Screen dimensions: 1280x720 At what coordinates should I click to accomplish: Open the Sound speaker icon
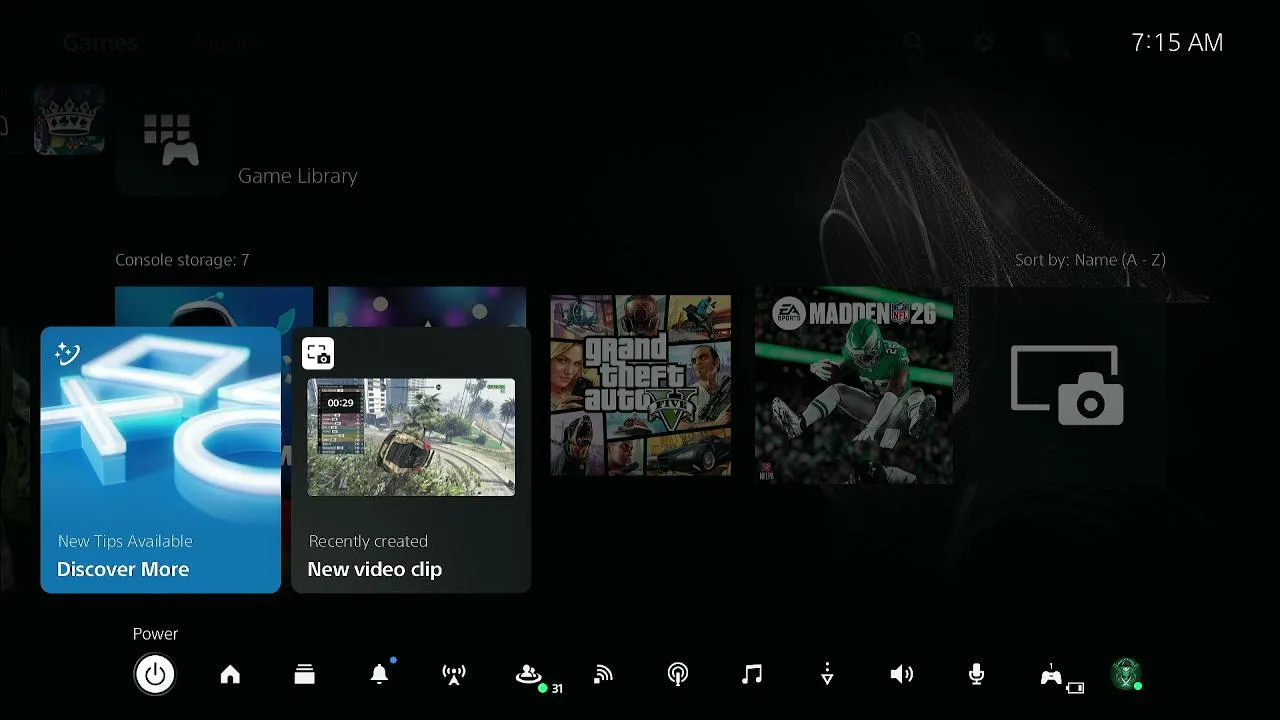[901, 675]
